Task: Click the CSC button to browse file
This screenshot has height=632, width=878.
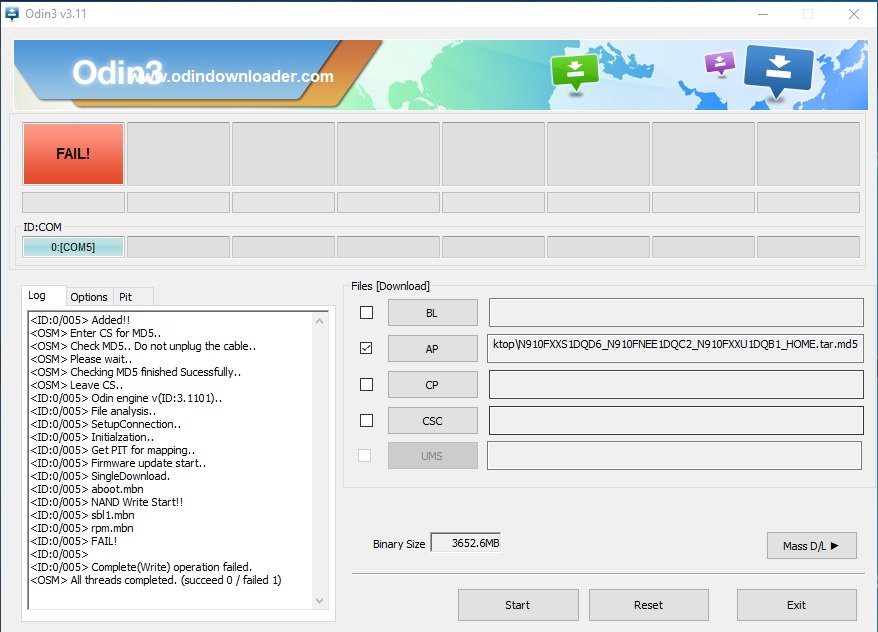Action: (x=432, y=421)
